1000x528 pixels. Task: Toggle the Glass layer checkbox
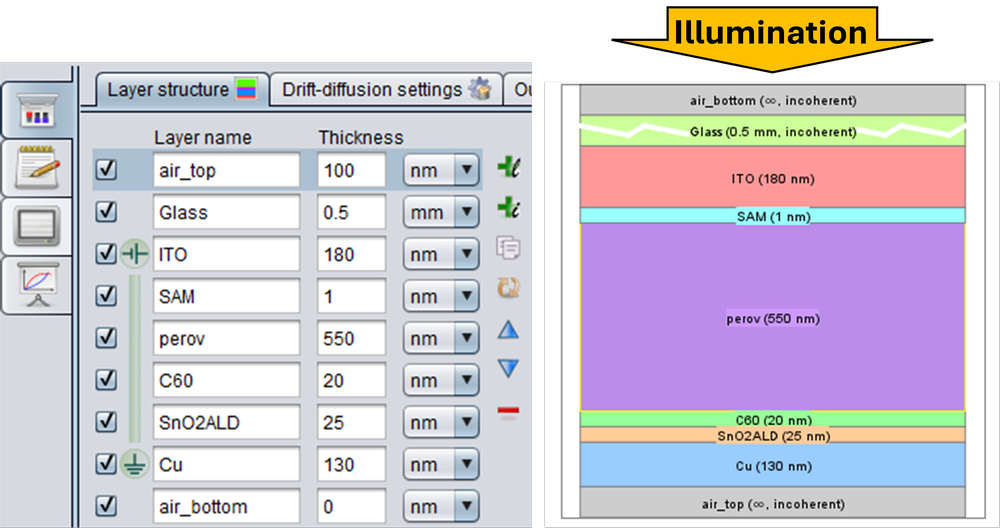pyautogui.click(x=106, y=212)
